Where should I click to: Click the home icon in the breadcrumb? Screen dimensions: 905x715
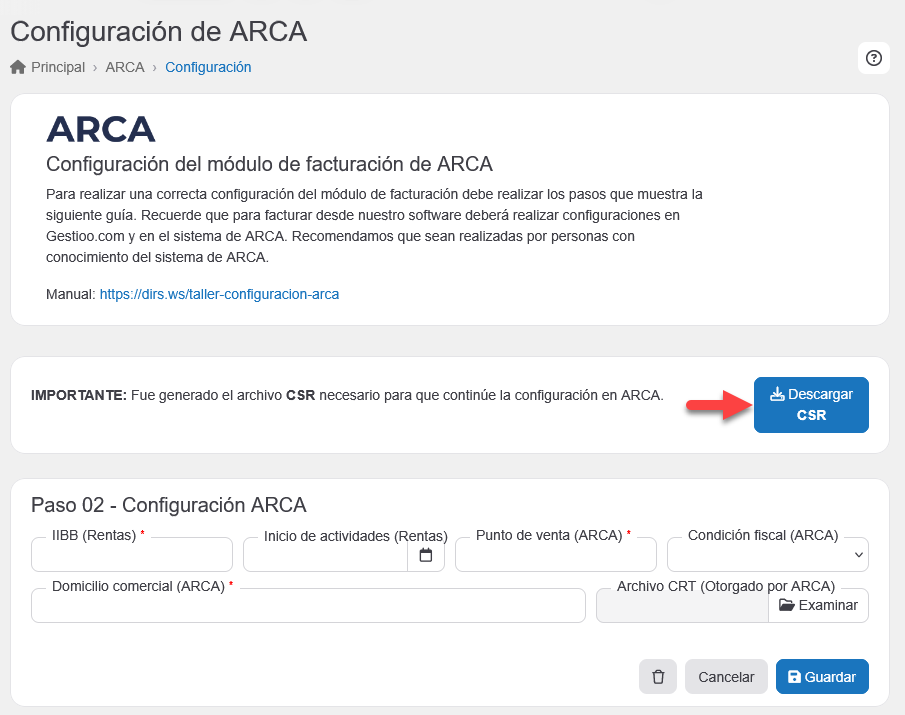[x=18, y=67]
